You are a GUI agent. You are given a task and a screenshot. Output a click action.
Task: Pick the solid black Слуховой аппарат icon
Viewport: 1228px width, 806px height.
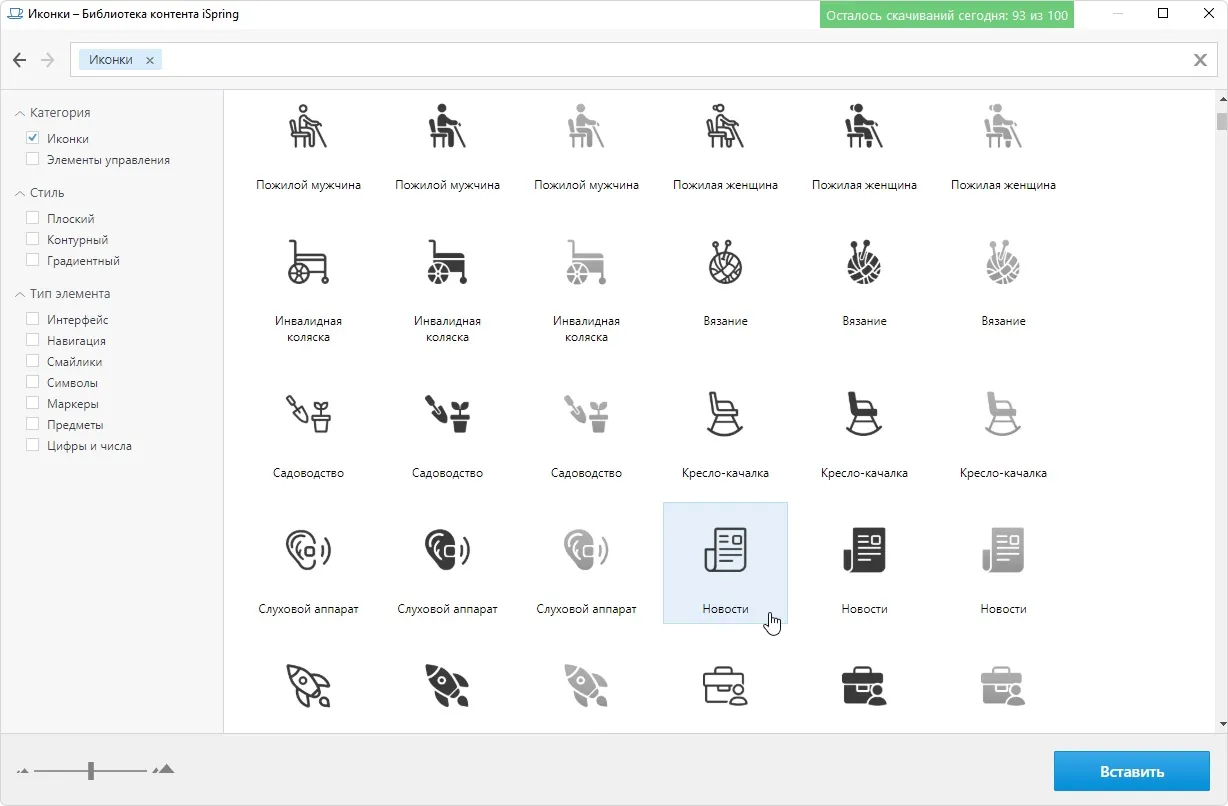coord(447,549)
